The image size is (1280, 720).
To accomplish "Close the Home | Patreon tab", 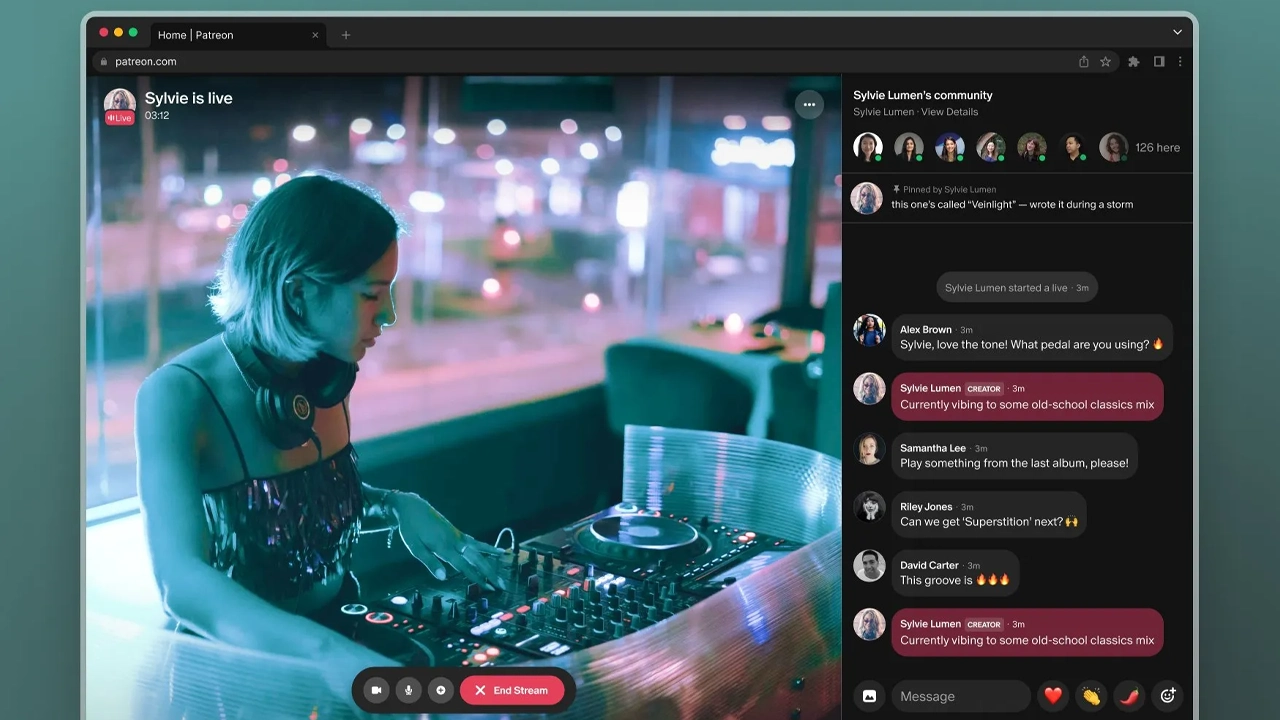I will (x=315, y=35).
